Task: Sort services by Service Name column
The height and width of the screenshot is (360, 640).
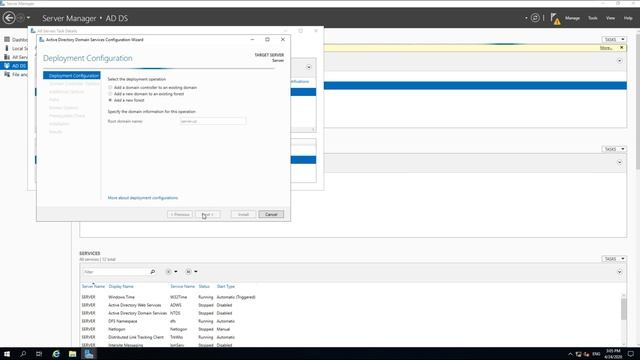Action: click(182, 287)
